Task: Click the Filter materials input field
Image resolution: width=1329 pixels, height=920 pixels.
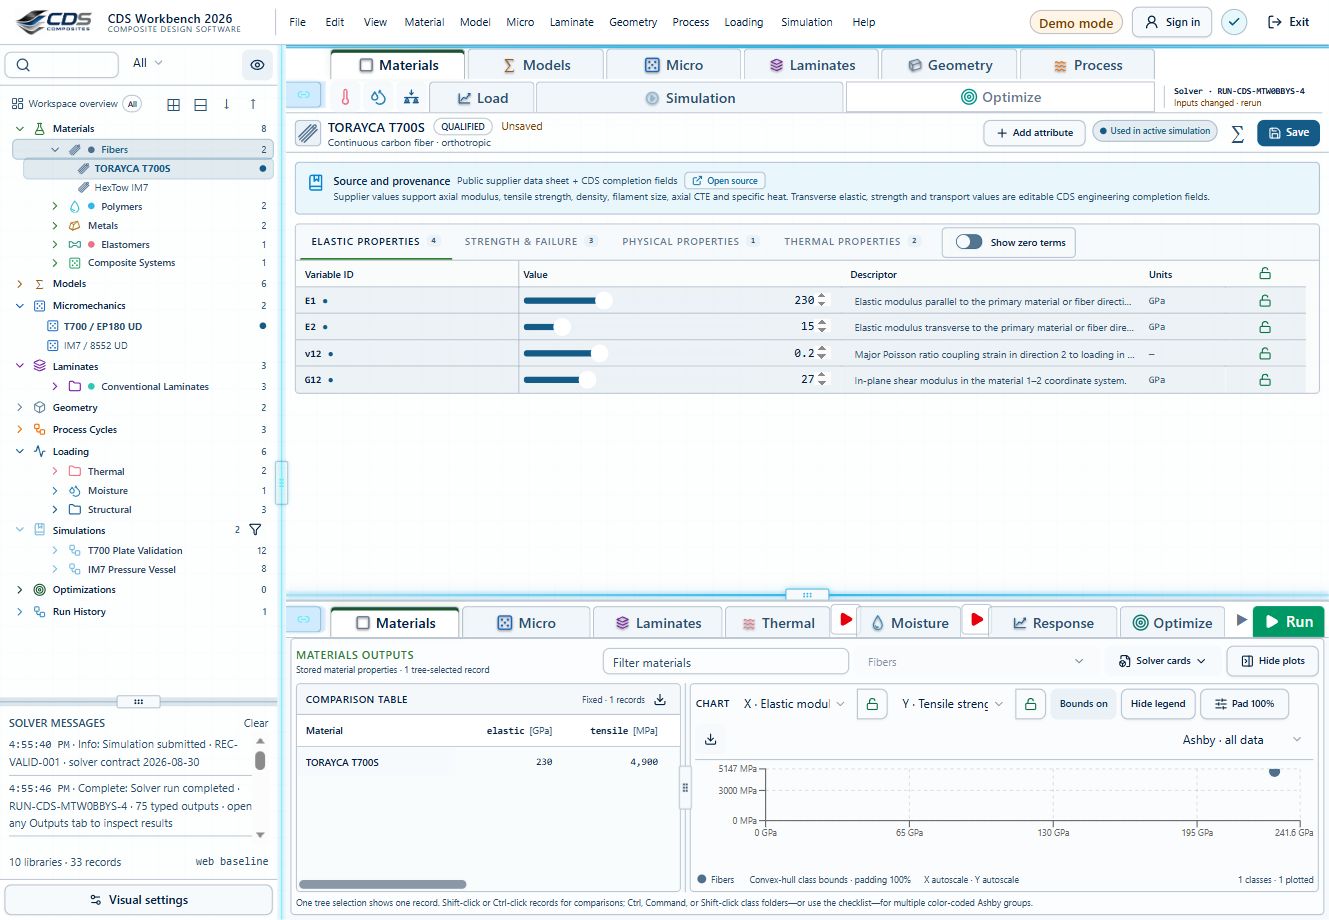Action: (725, 662)
